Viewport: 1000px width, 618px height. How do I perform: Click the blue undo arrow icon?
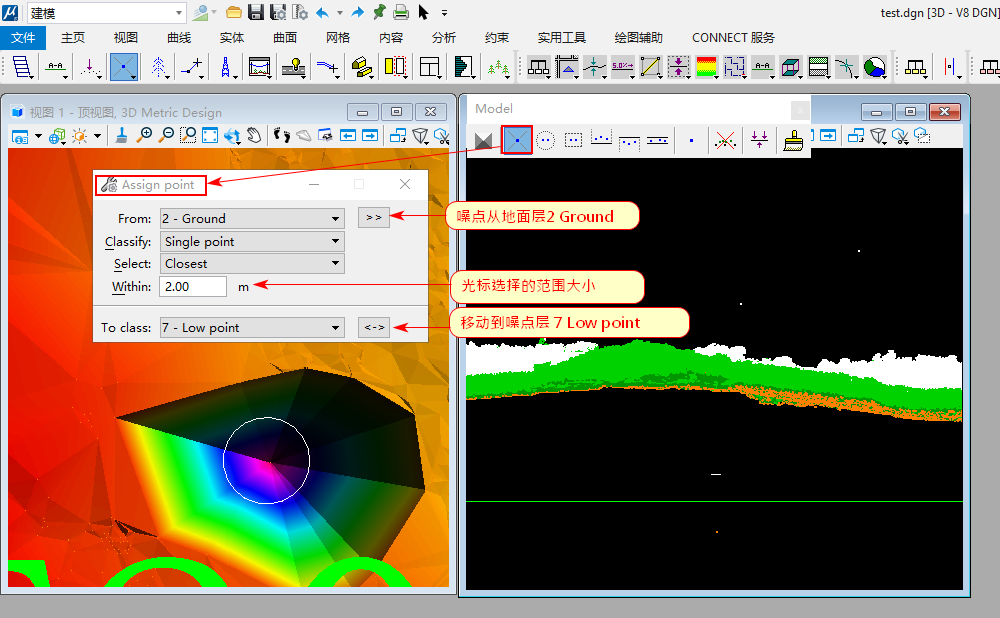pos(322,13)
